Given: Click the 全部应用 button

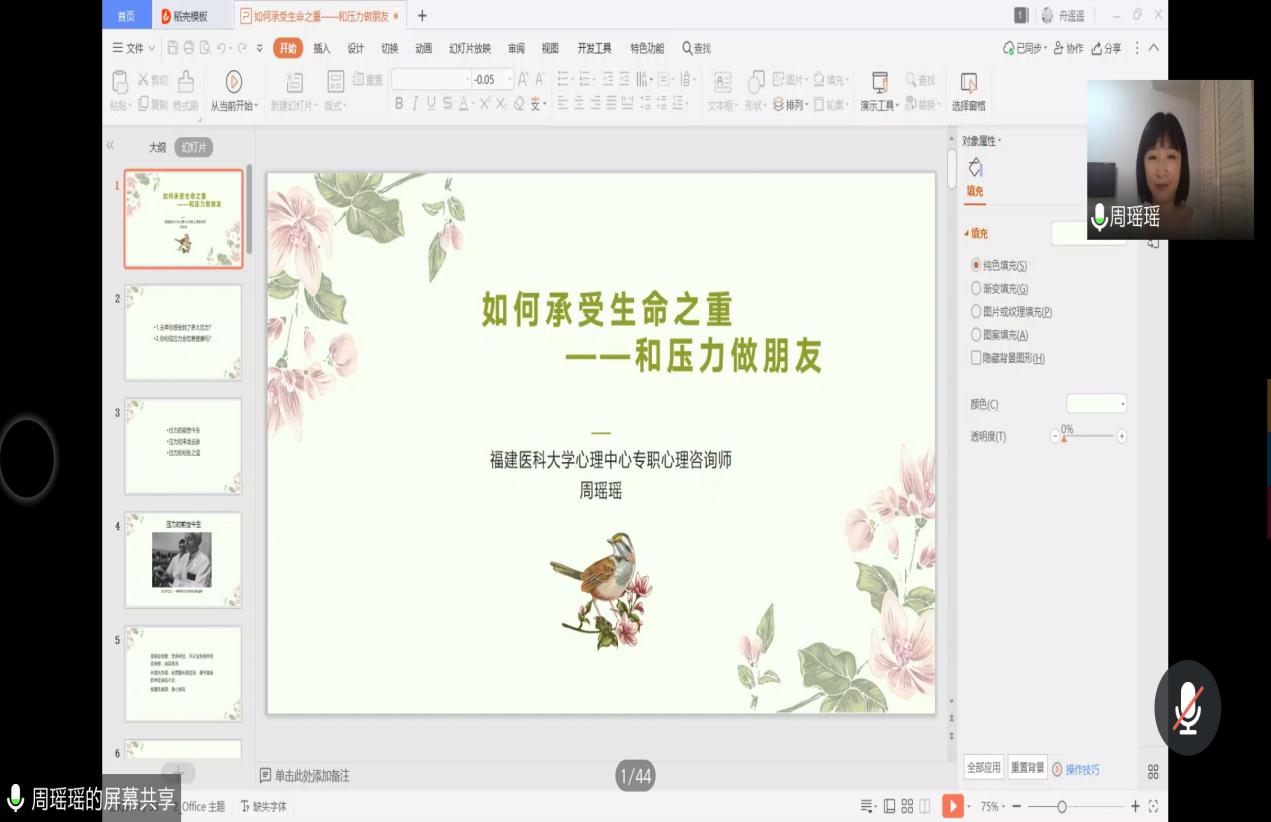Looking at the screenshot, I should pyautogui.click(x=983, y=768).
